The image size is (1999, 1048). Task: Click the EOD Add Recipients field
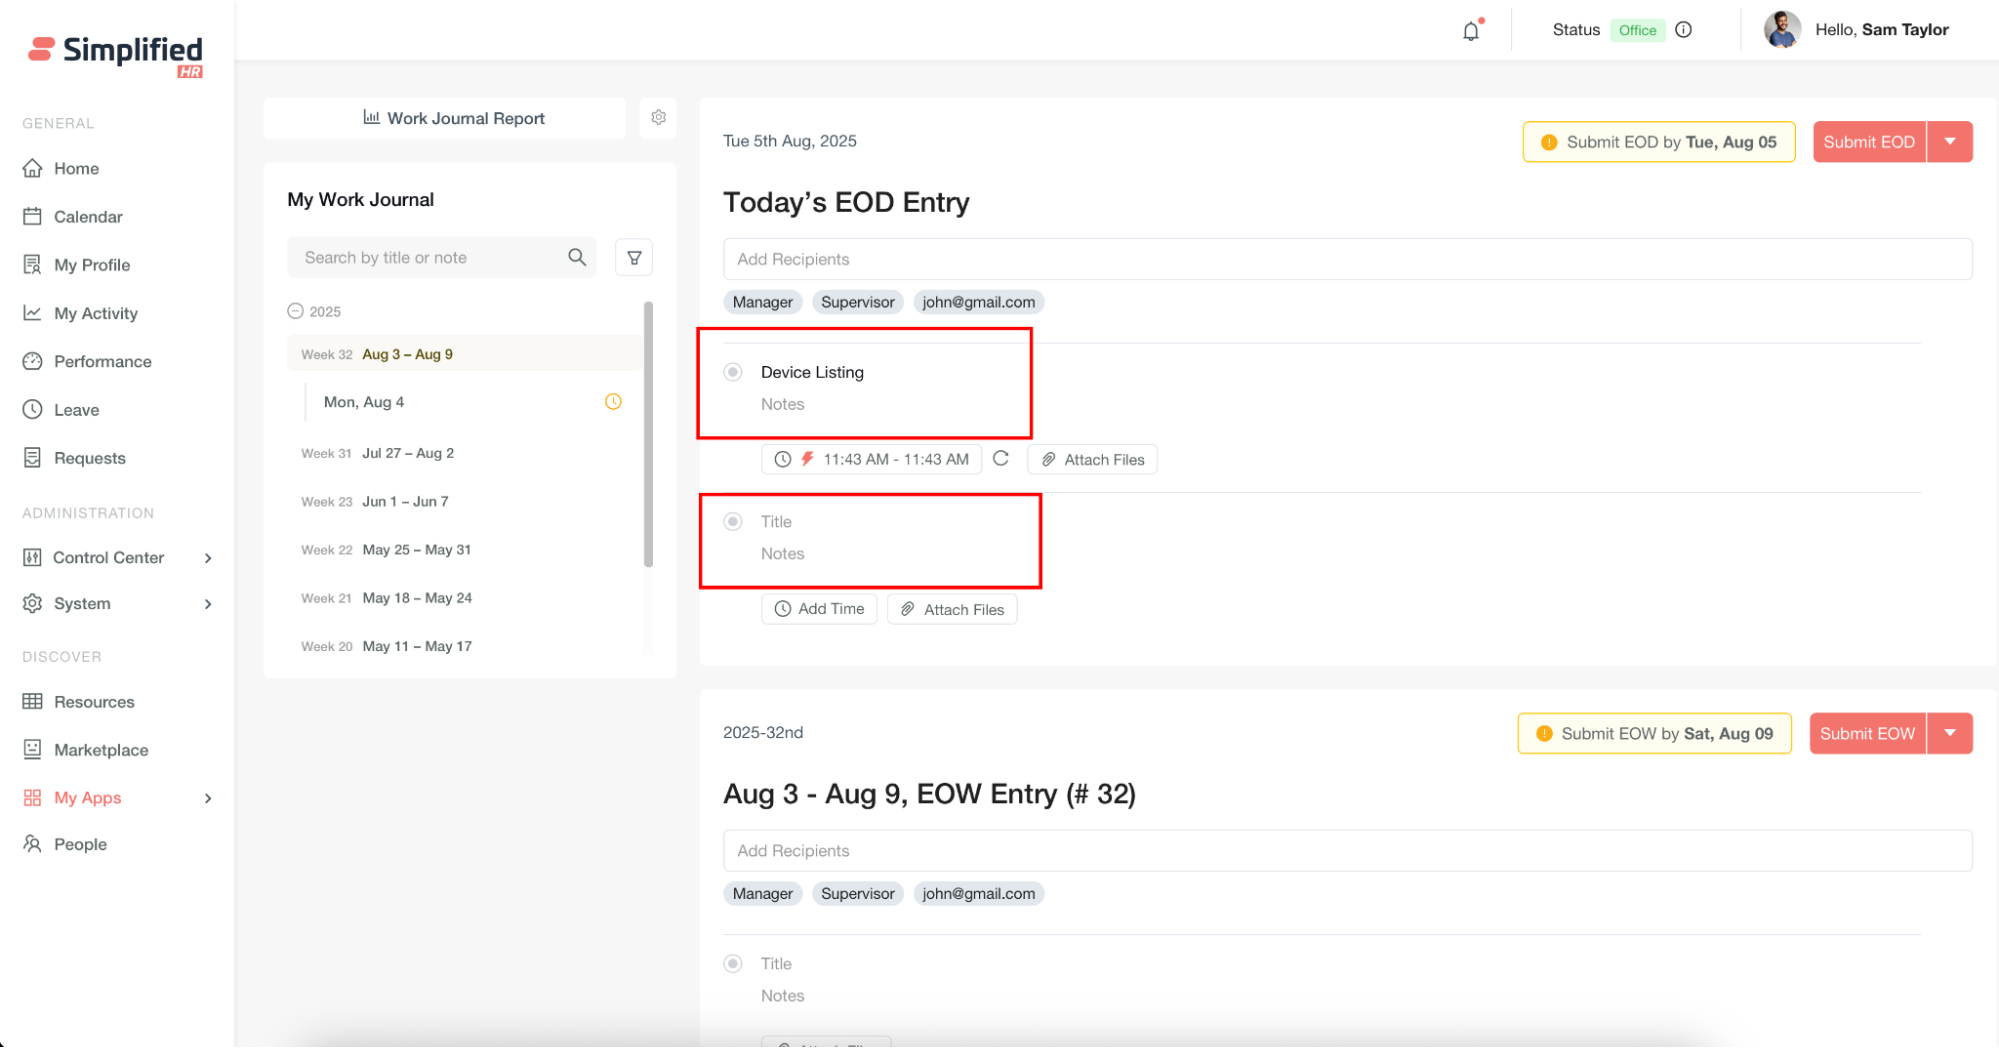click(1346, 259)
